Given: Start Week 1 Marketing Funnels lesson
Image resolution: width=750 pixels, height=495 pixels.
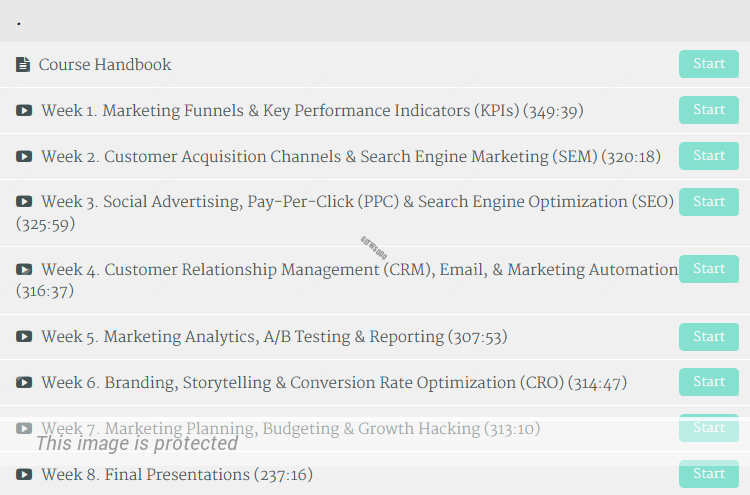Looking at the screenshot, I should click(708, 110).
